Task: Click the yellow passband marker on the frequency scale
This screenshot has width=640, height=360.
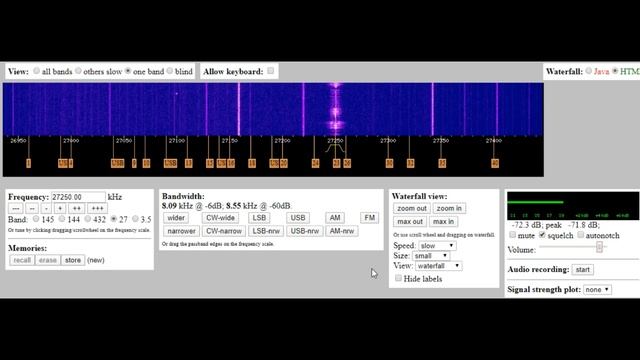Action: tap(335, 148)
